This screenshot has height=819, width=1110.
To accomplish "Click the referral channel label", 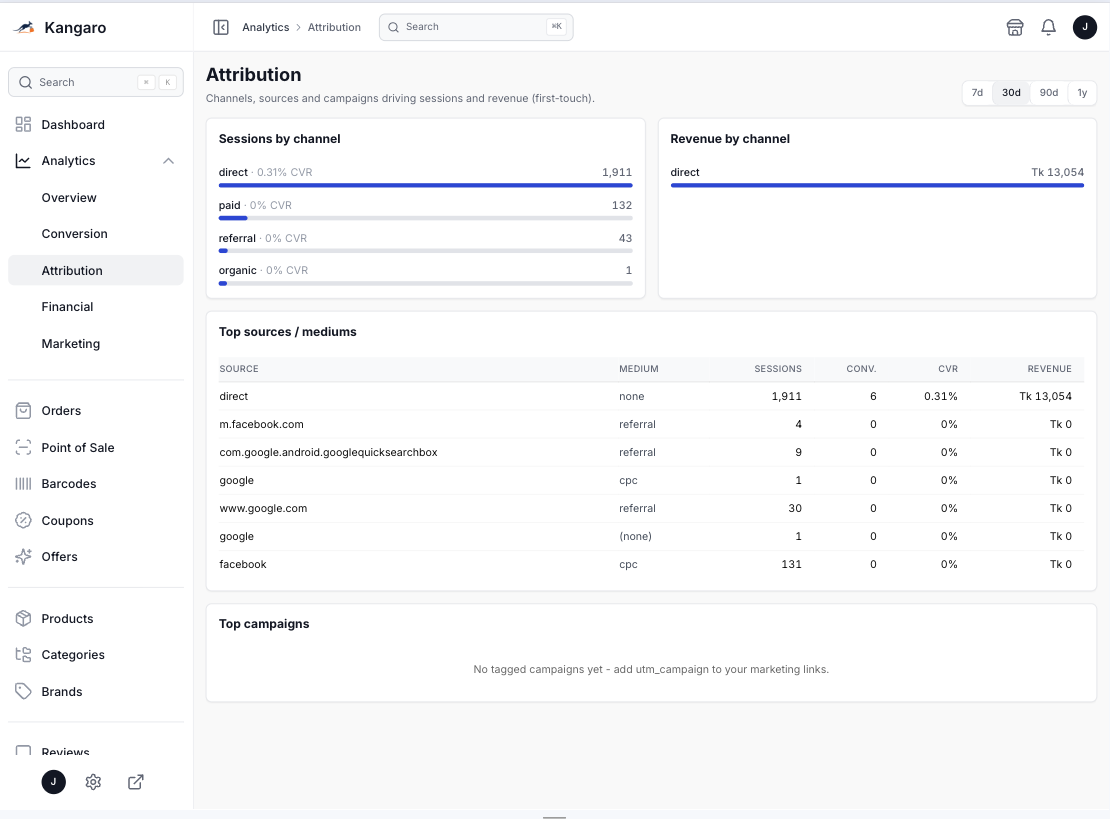I will pyautogui.click(x=237, y=238).
